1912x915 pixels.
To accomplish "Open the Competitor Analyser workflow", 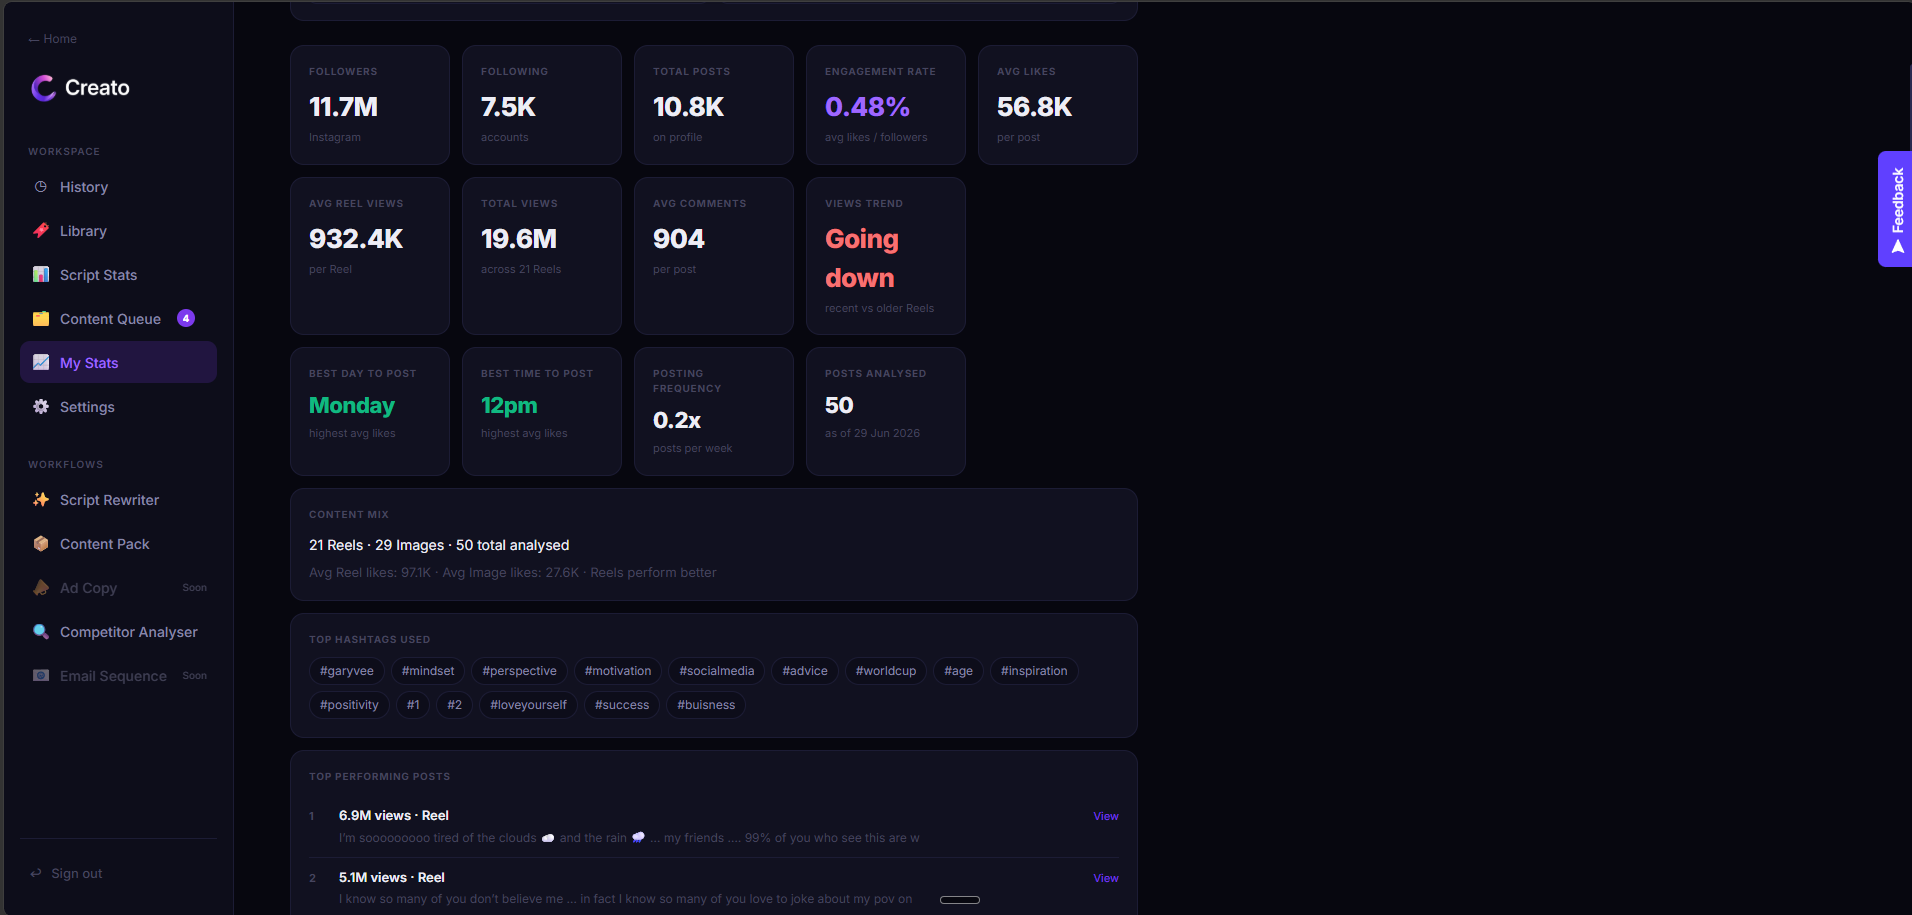I will (x=118, y=632).
